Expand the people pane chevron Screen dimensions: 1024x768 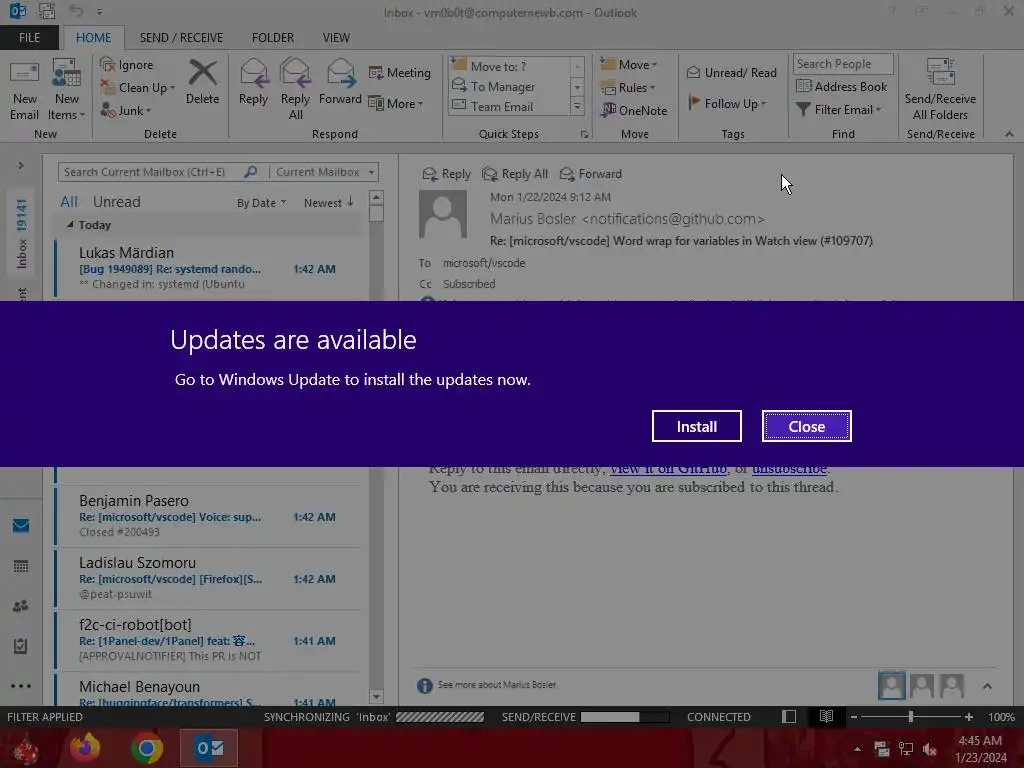[x=987, y=686]
